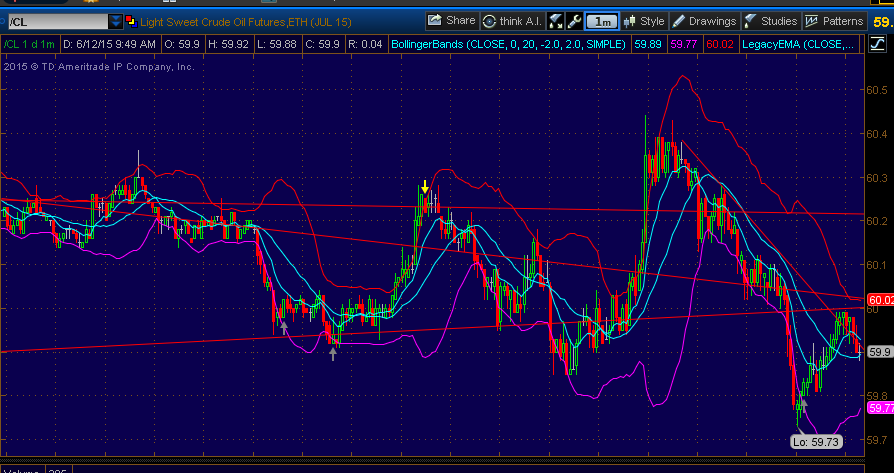The image size is (894, 473).
Task: Click the quick studies flask icon
Action: pos(555,22)
